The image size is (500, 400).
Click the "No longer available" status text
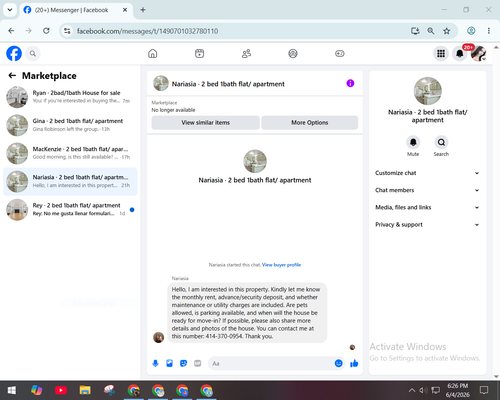[x=173, y=110]
